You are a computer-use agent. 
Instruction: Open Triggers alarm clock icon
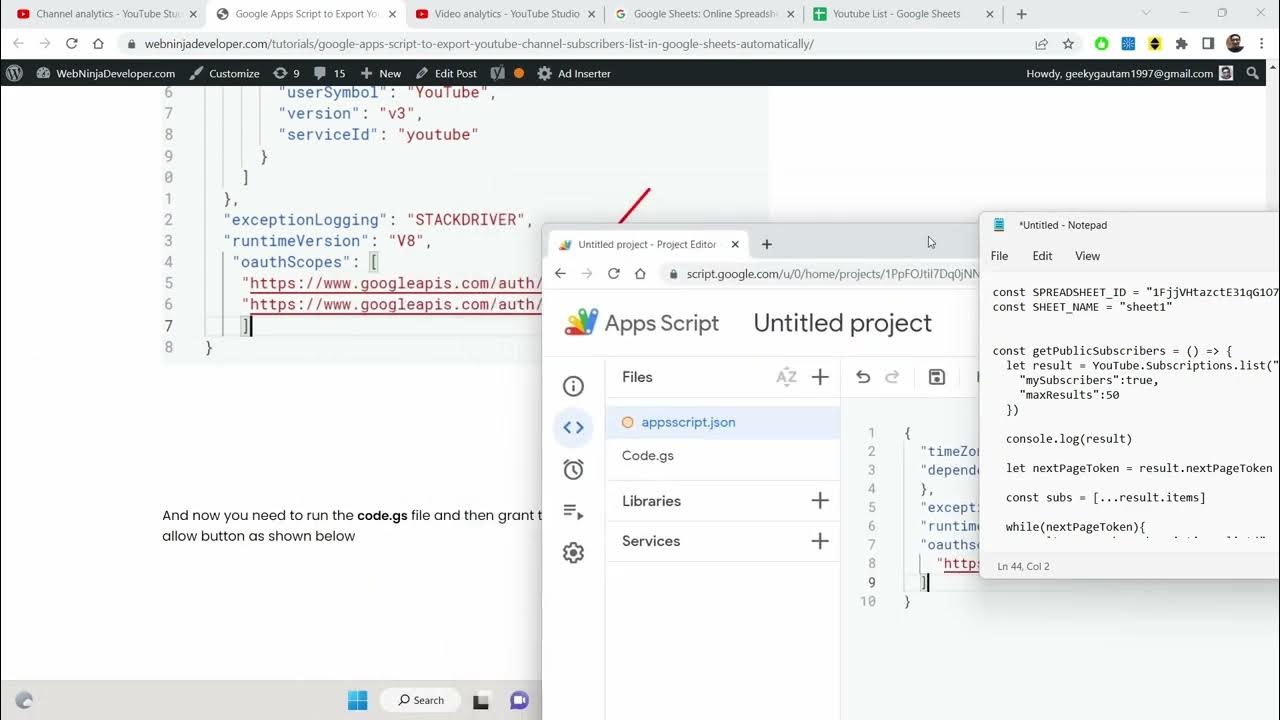point(573,470)
